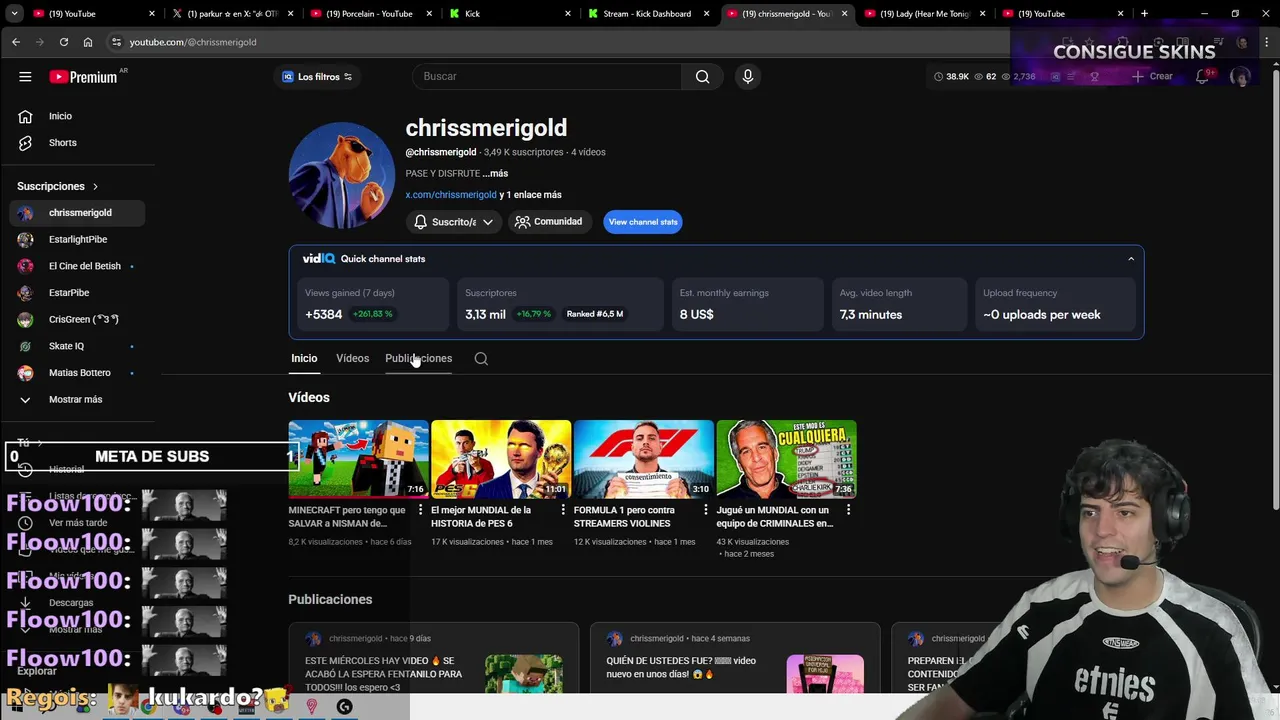
Task: Open the account avatar in top right
Action: click(x=1240, y=77)
